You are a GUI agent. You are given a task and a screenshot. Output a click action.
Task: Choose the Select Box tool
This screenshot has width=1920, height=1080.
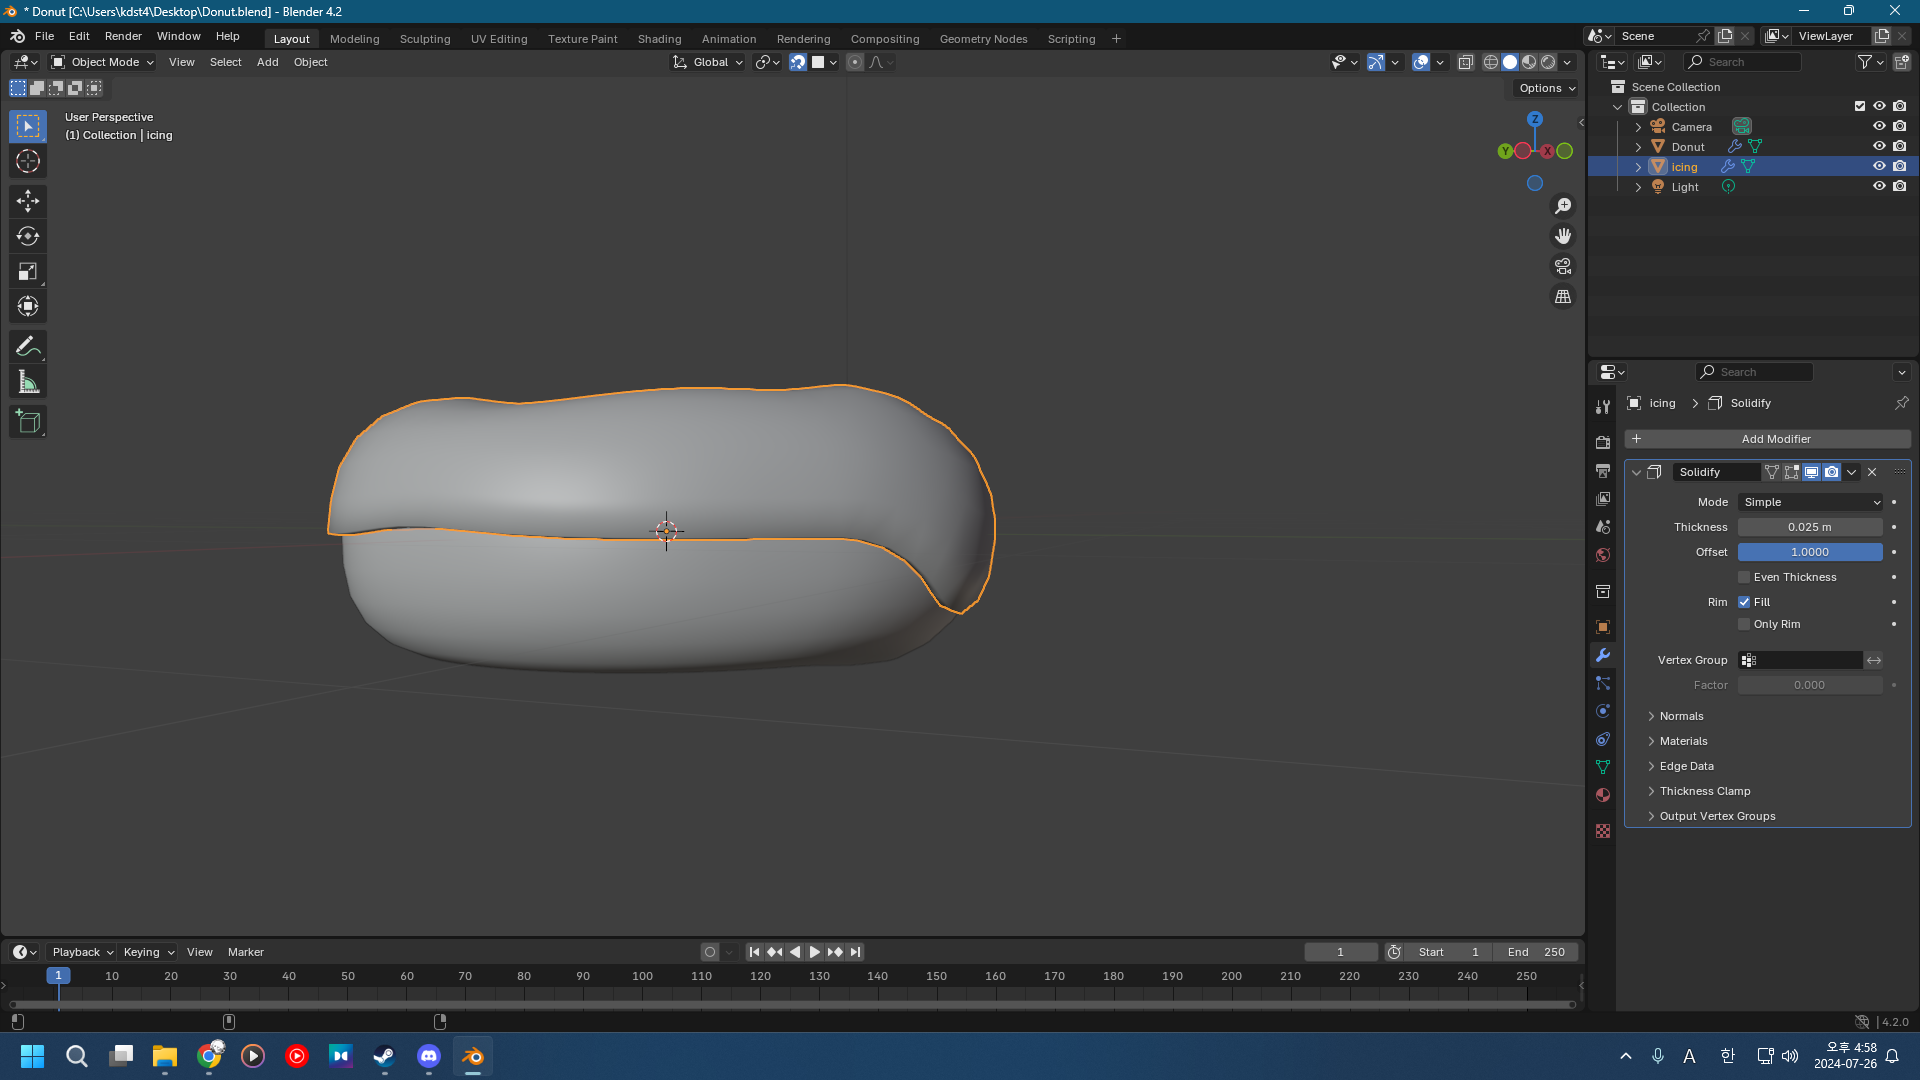point(28,126)
